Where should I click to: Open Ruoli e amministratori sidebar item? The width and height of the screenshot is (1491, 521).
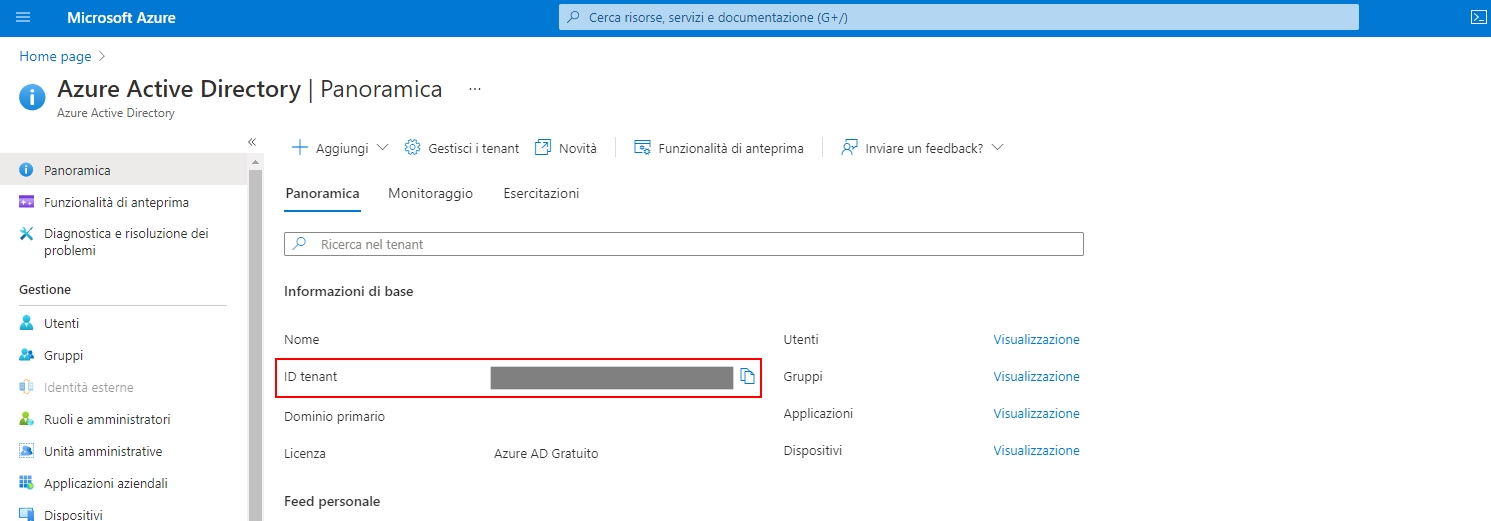(107, 419)
